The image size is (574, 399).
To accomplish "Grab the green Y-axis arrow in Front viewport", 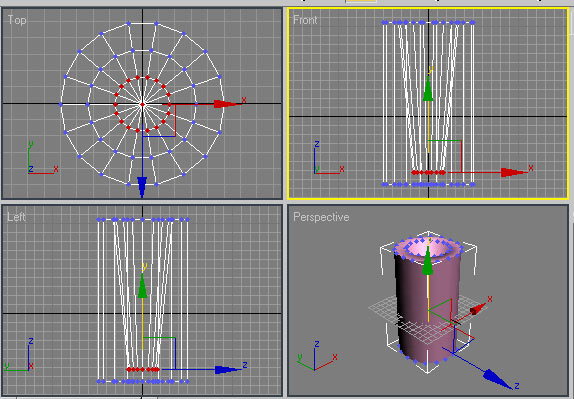I will click(x=428, y=89).
